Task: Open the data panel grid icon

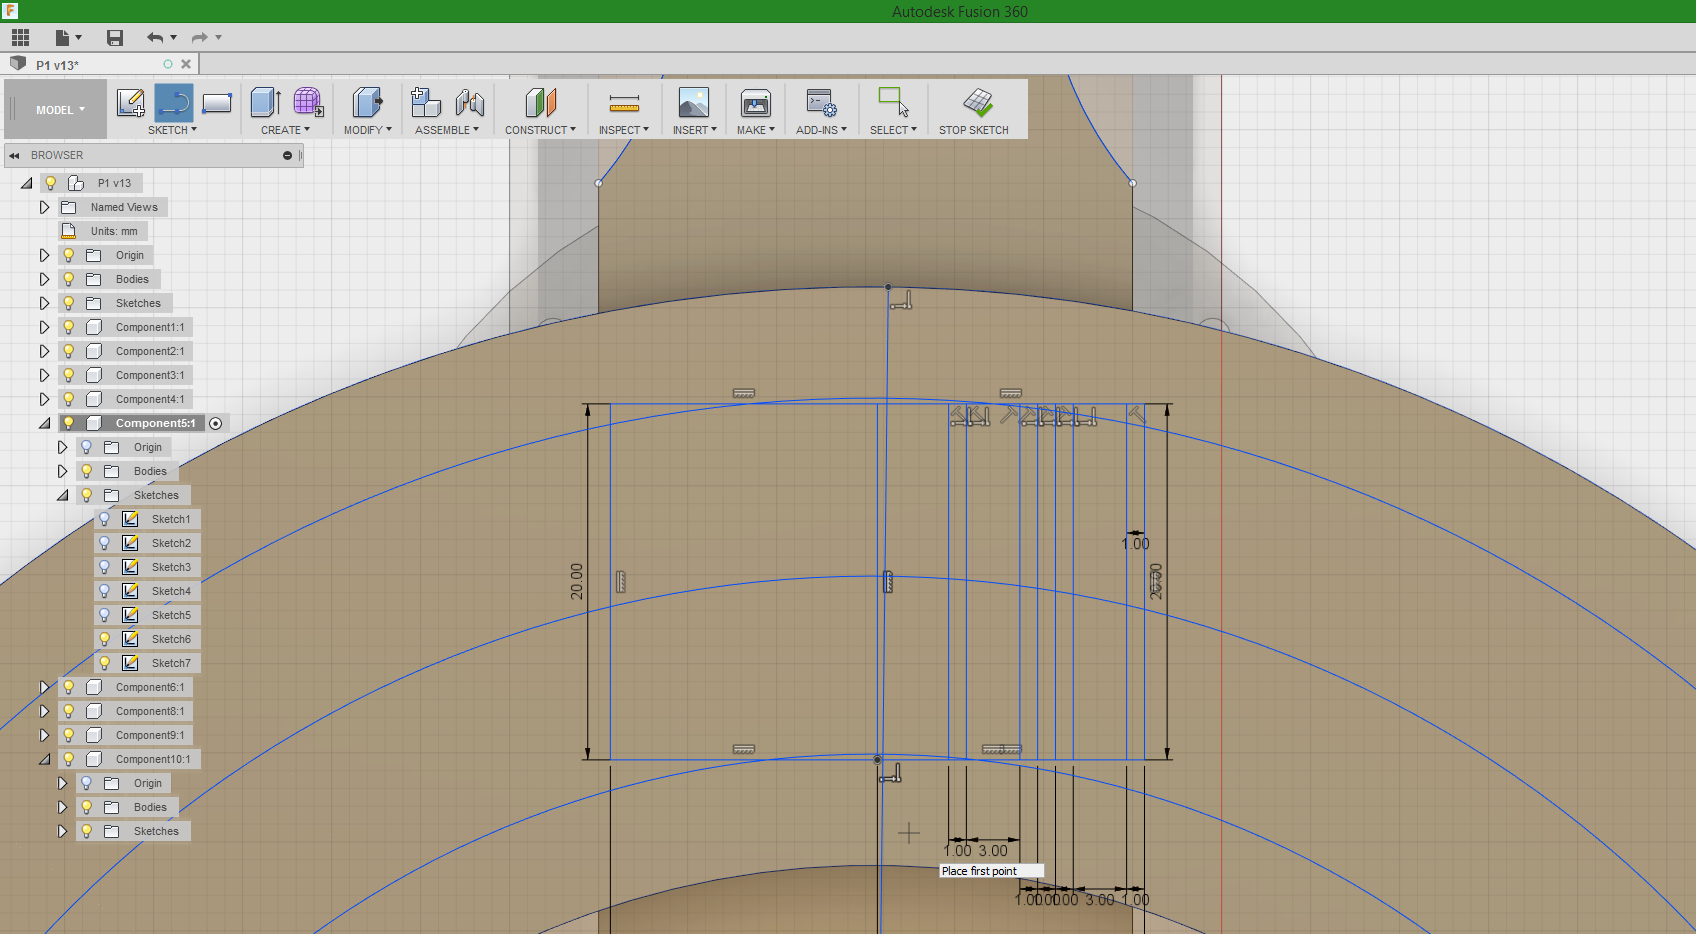Action: 20,38
